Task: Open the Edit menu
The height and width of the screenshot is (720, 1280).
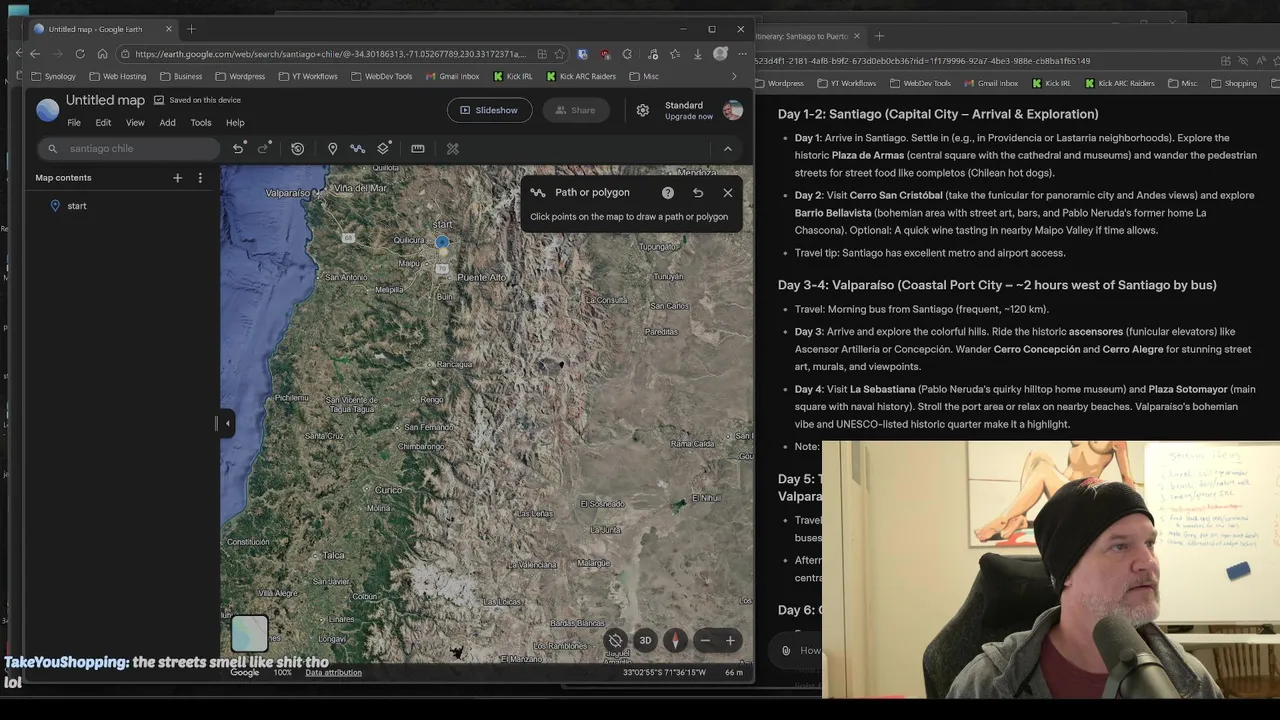Action: point(103,123)
